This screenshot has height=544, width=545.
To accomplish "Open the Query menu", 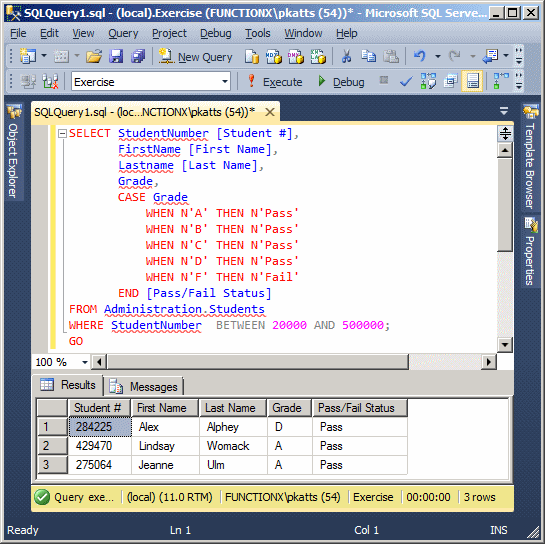I will 123,33.
